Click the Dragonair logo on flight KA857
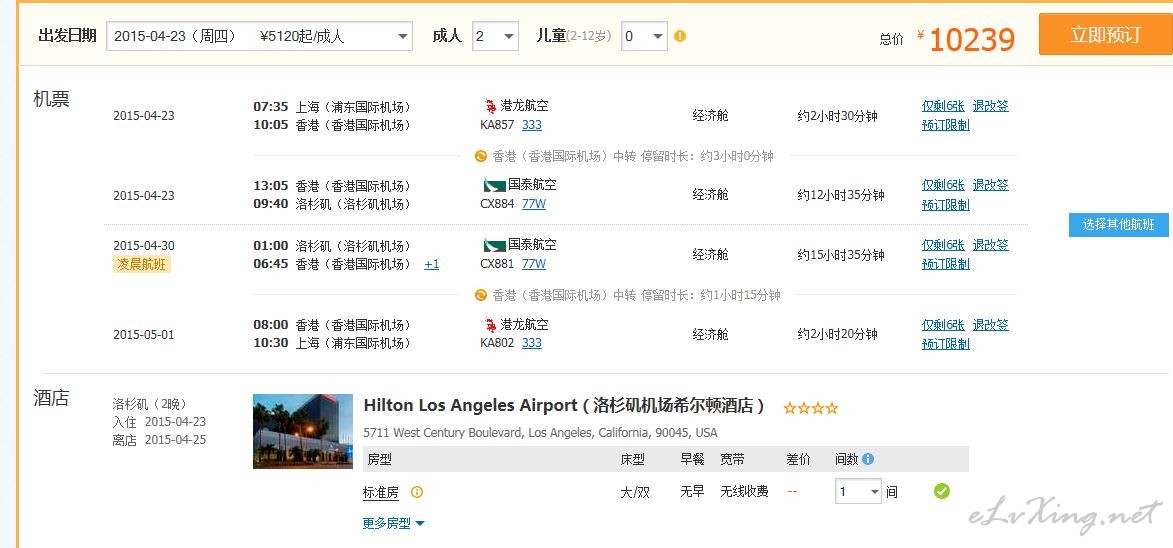Viewport: 1173px width, 548px height. [491, 105]
